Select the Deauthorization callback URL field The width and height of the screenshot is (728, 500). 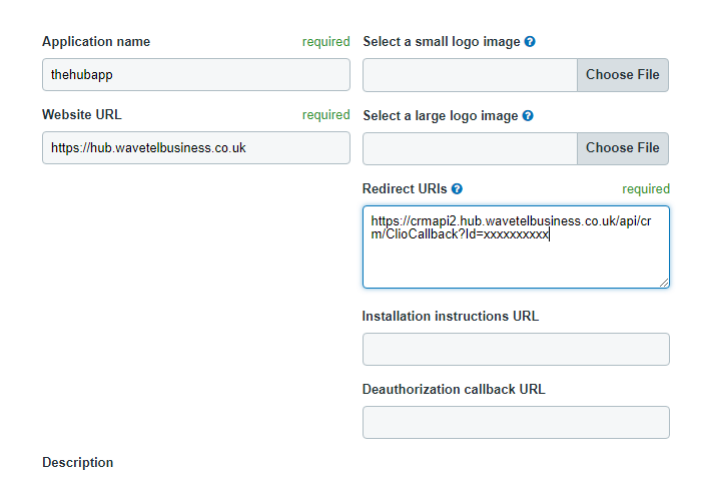pos(515,423)
